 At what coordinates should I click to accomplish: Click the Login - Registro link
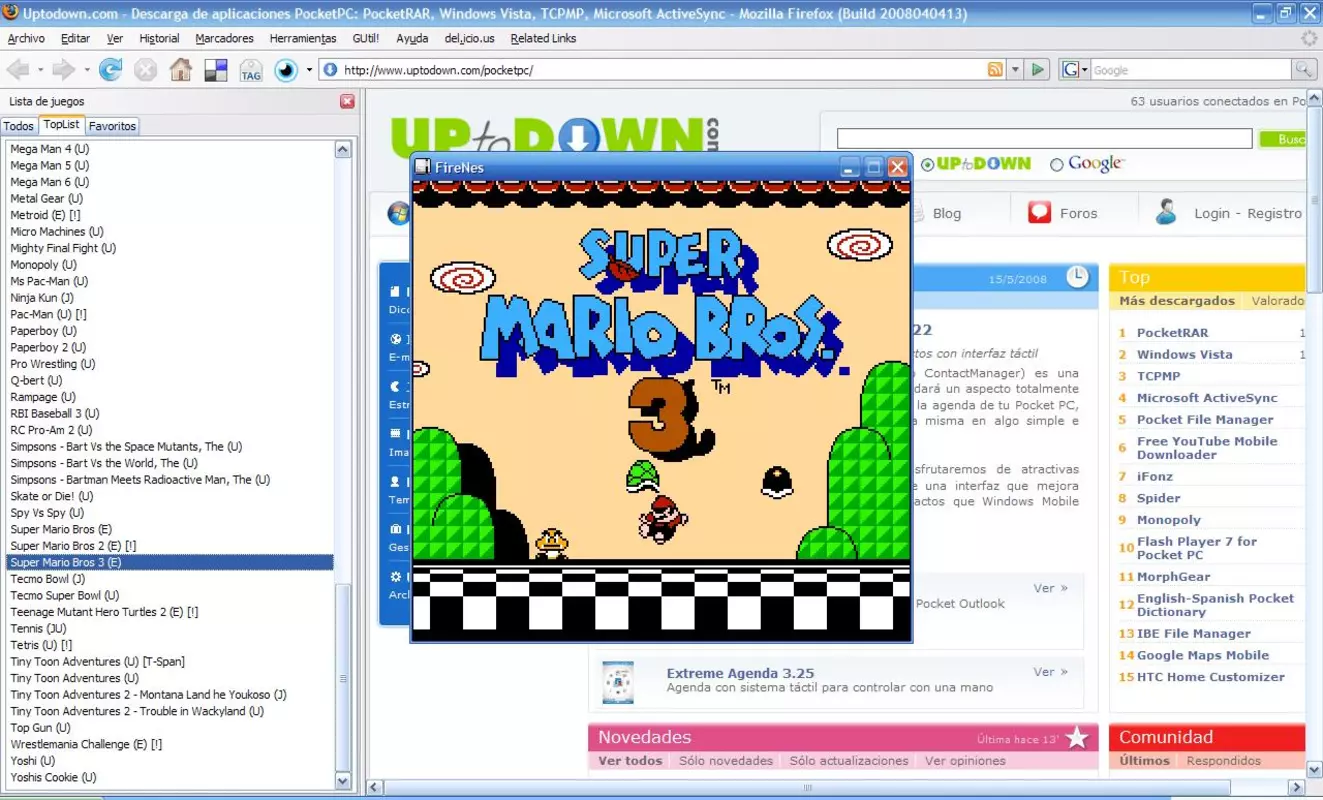point(1247,213)
